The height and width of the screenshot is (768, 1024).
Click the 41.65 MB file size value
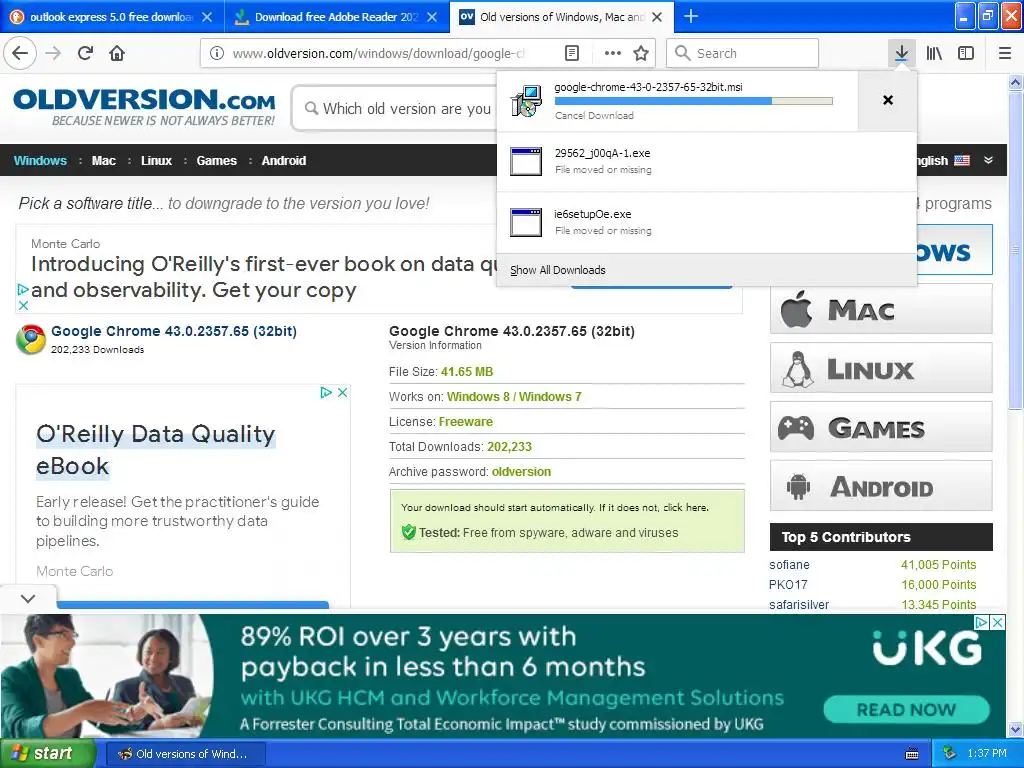point(467,372)
